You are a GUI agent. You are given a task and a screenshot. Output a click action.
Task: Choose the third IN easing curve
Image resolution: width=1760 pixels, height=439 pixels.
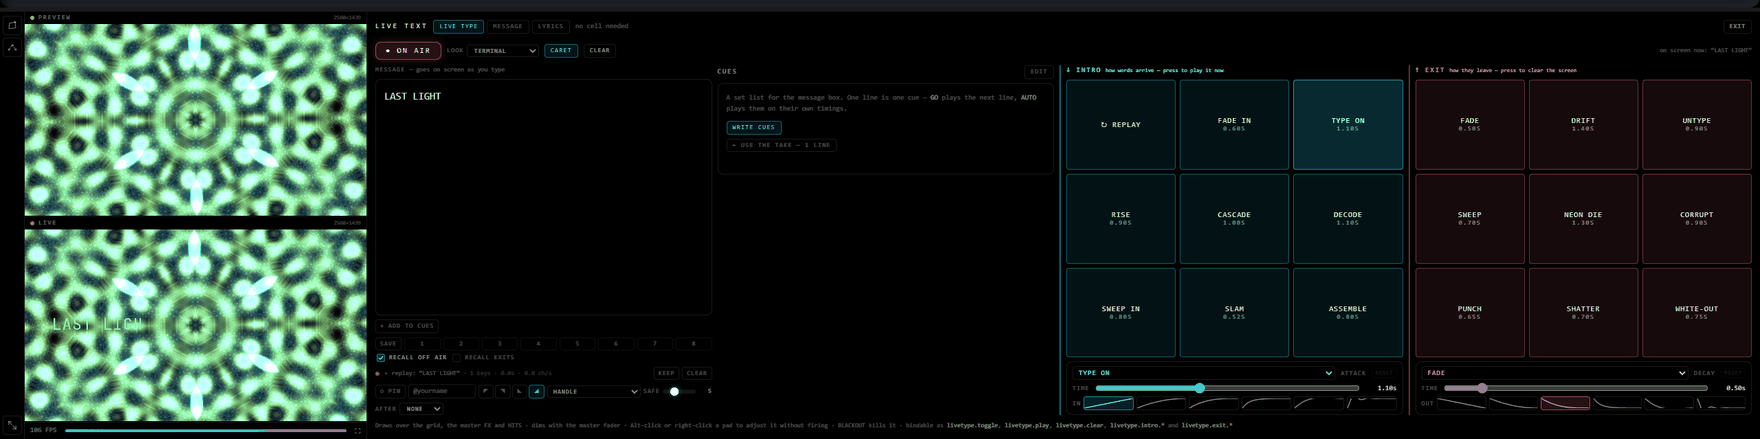[1214, 403]
